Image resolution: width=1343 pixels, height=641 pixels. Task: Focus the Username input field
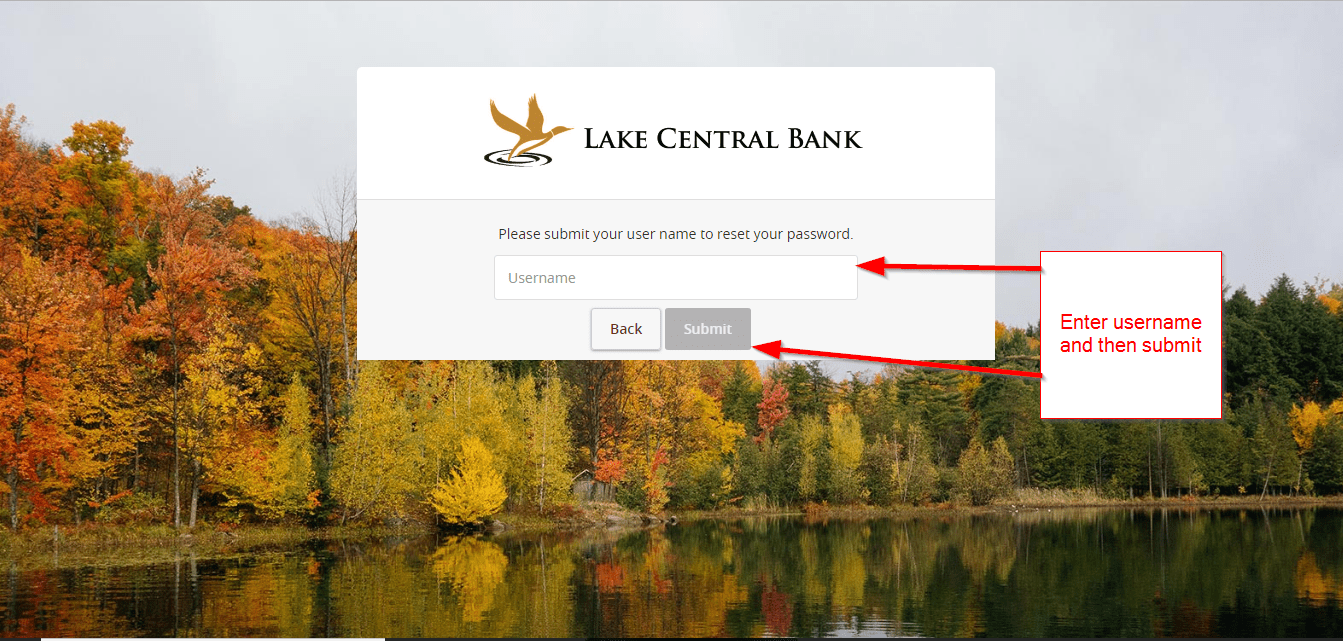[676, 277]
